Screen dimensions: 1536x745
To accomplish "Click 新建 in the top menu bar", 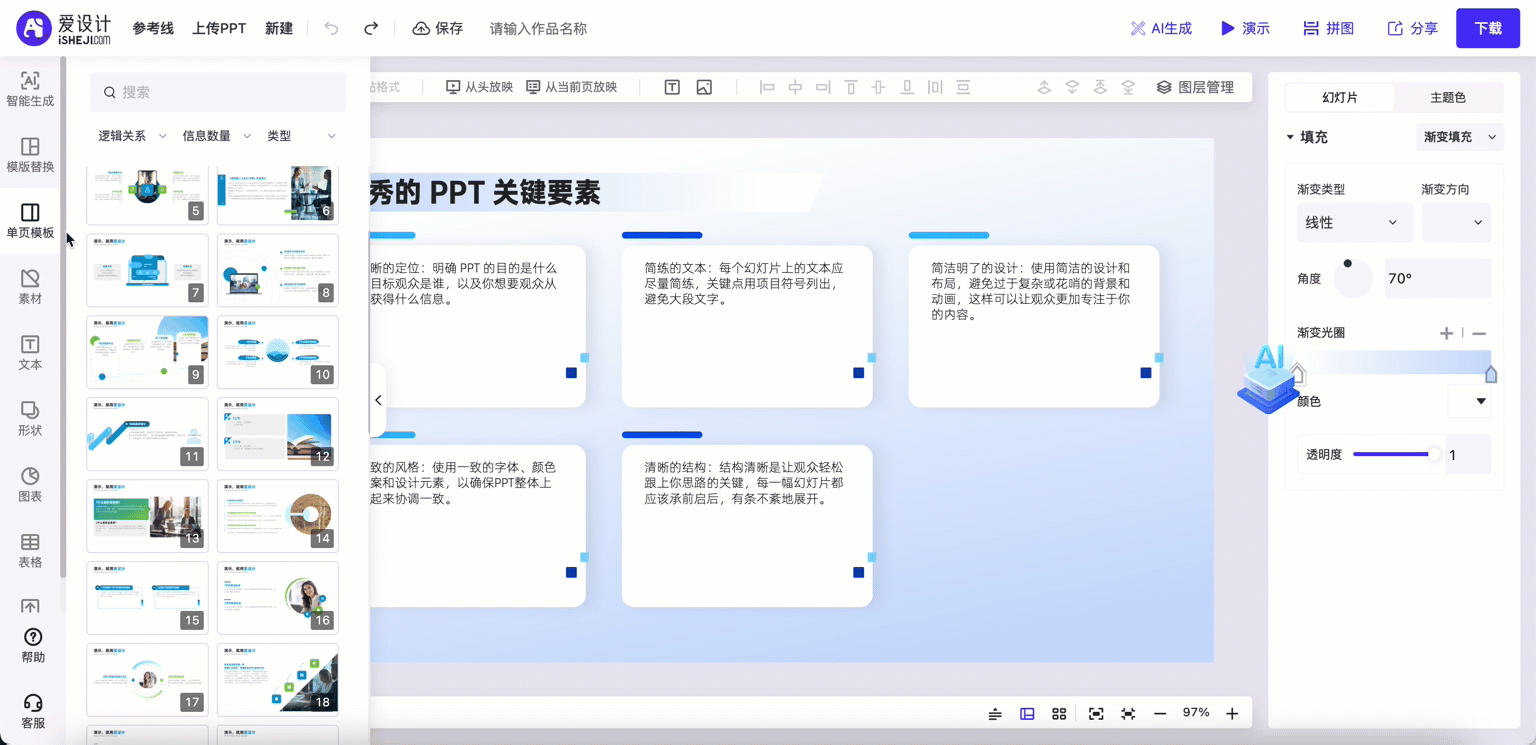I will [279, 28].
